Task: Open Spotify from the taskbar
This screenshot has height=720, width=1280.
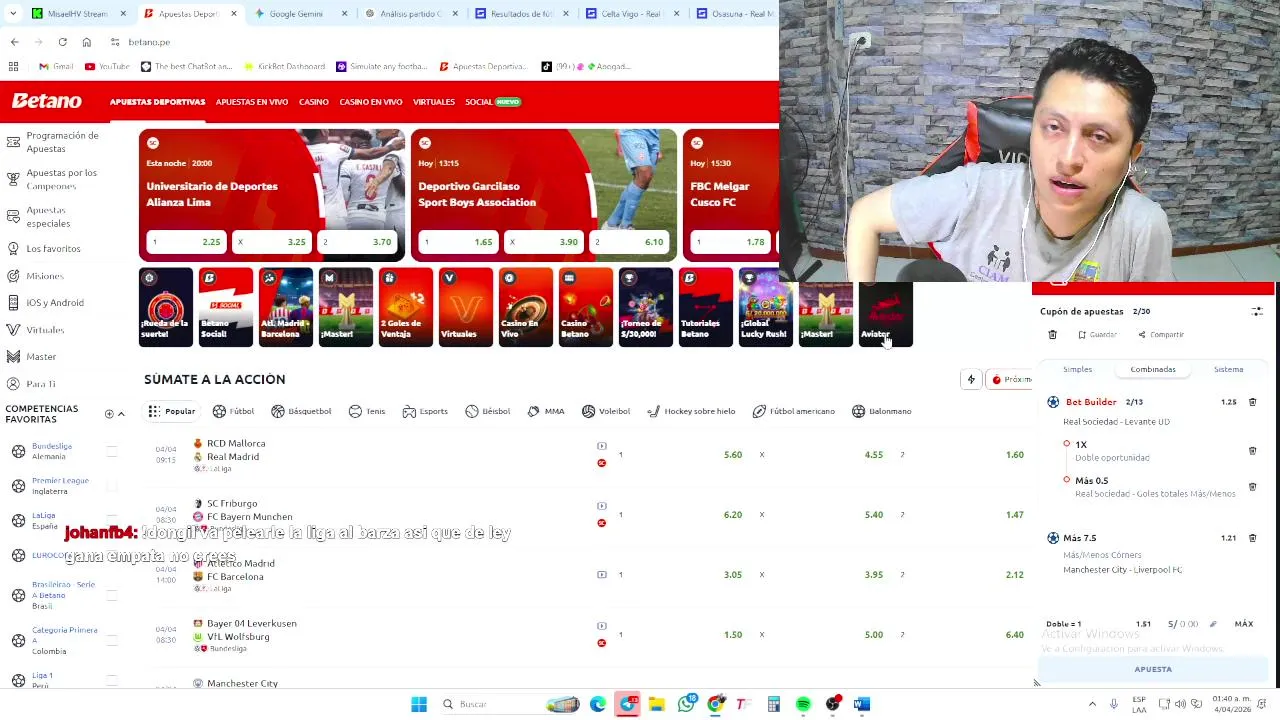Action: pos(803,704)
